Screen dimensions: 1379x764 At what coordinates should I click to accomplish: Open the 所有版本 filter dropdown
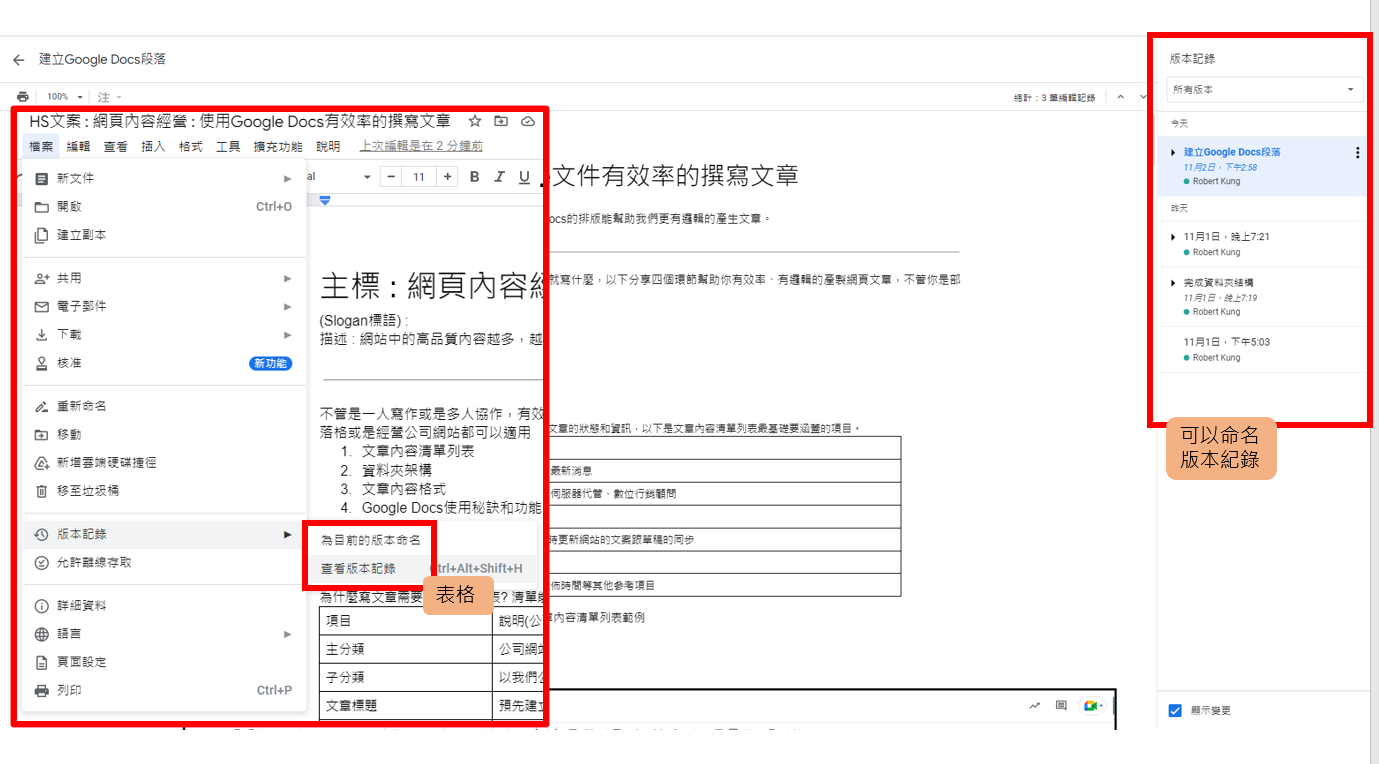pyautogui.click(x=1265, y=90)
